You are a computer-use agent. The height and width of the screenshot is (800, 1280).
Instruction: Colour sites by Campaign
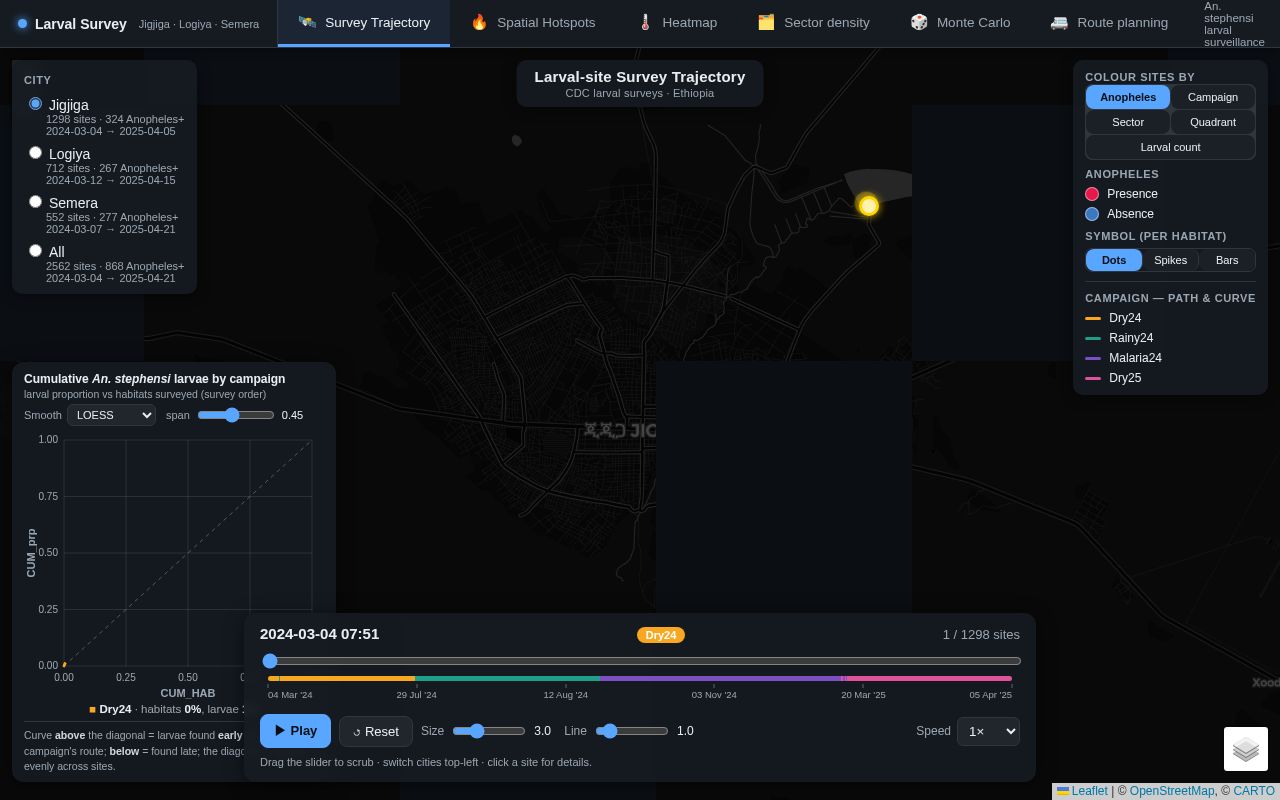tap(1213, 97)
